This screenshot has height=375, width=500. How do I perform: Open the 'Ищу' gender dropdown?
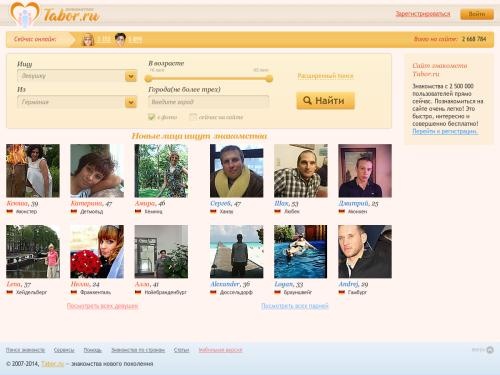[77, 76]
